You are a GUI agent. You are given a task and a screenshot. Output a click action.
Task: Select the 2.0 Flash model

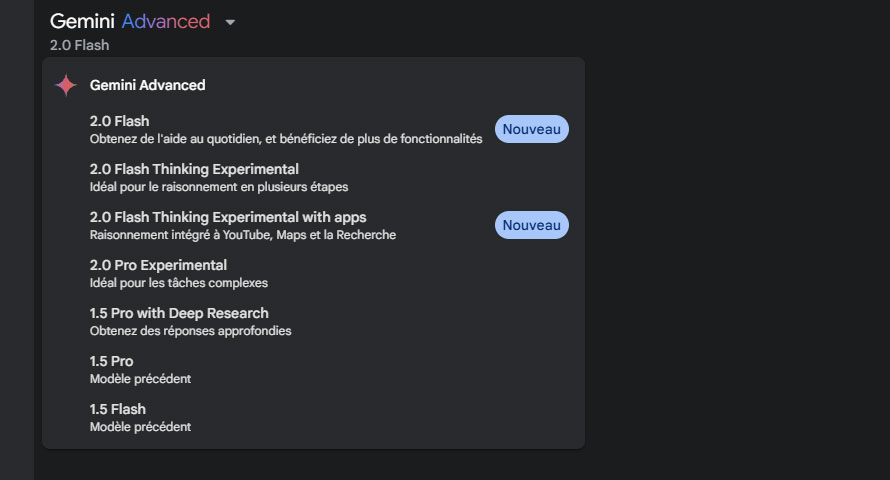click(x=313, y=129)
